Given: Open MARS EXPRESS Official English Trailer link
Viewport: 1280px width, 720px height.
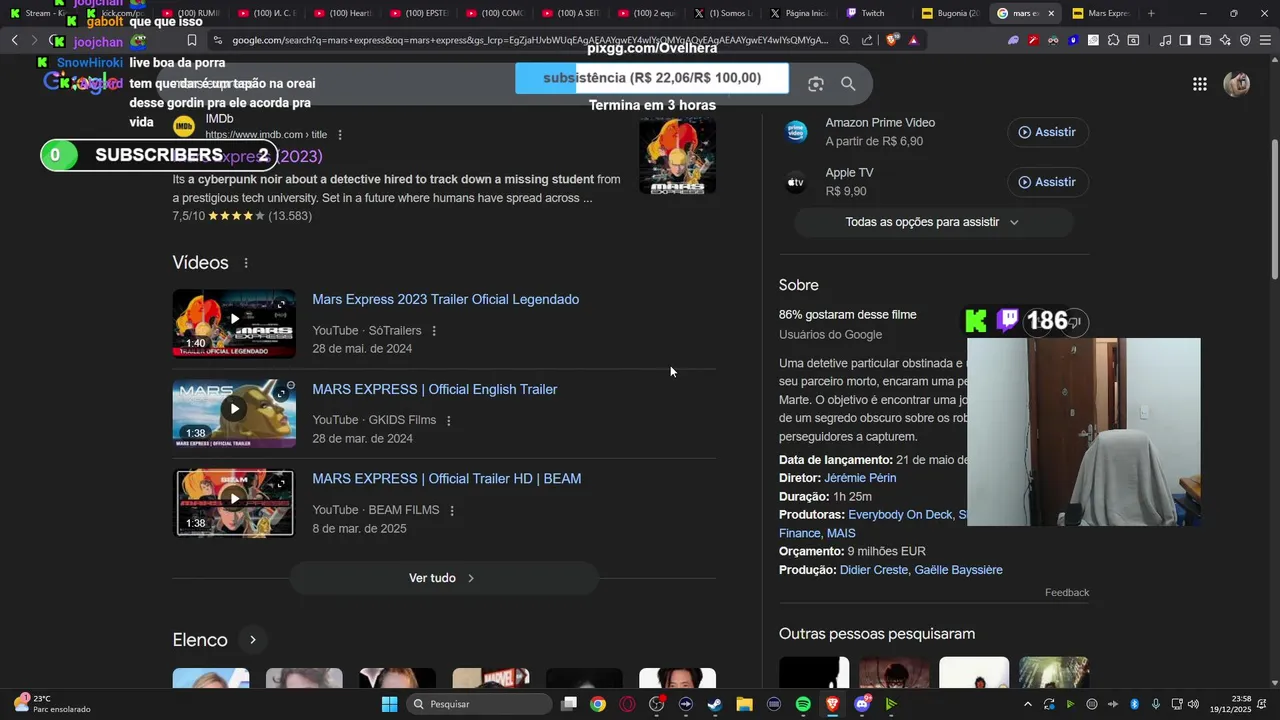Looking at the screenshot, I should click(435, 390).
